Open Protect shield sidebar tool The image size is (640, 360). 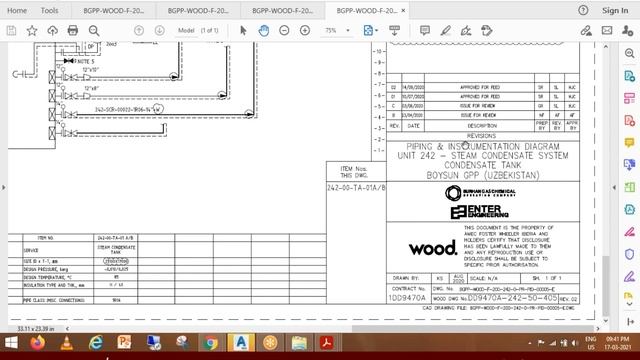[x=629, y=254]
